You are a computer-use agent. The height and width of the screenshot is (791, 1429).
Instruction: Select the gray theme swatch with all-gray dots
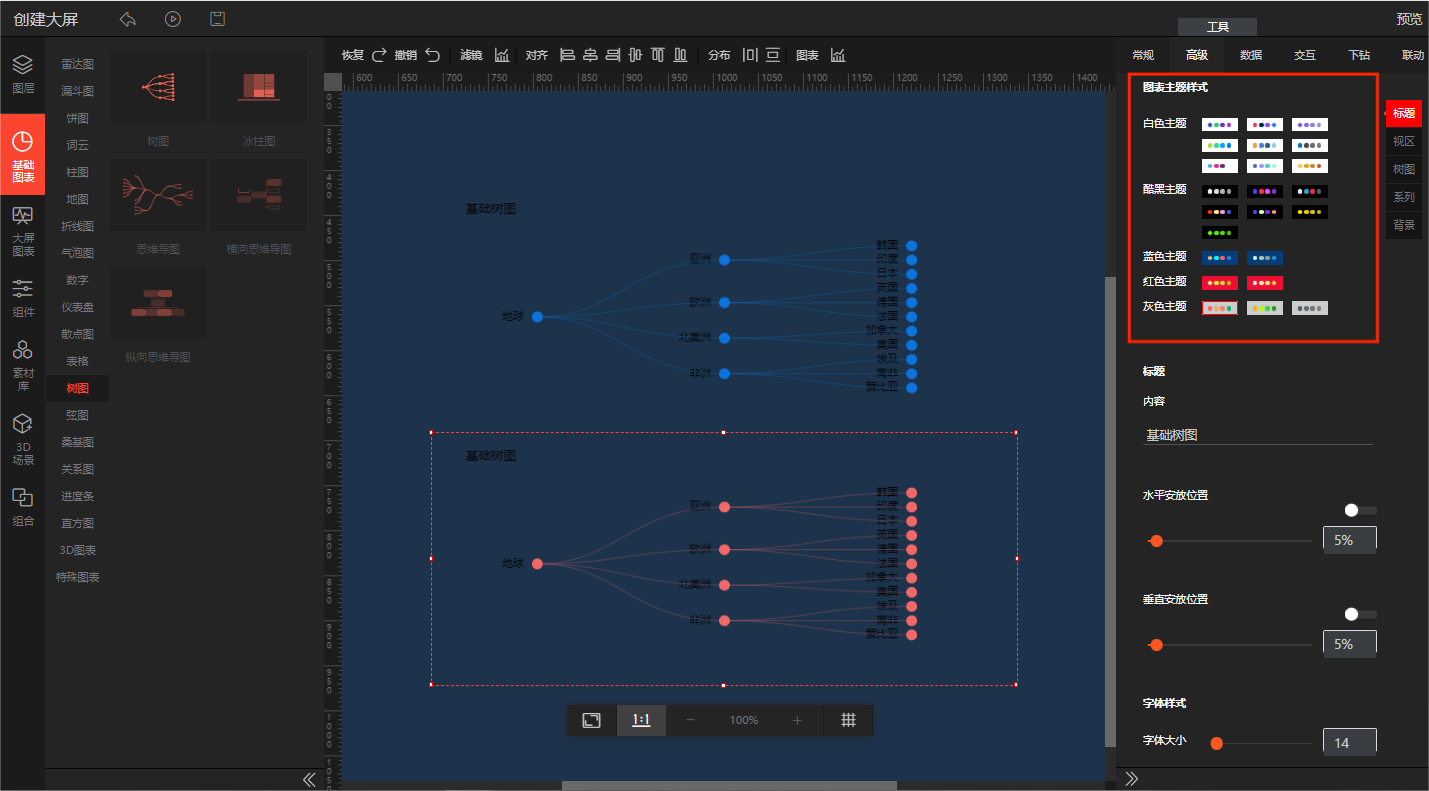click(1310, 308)
